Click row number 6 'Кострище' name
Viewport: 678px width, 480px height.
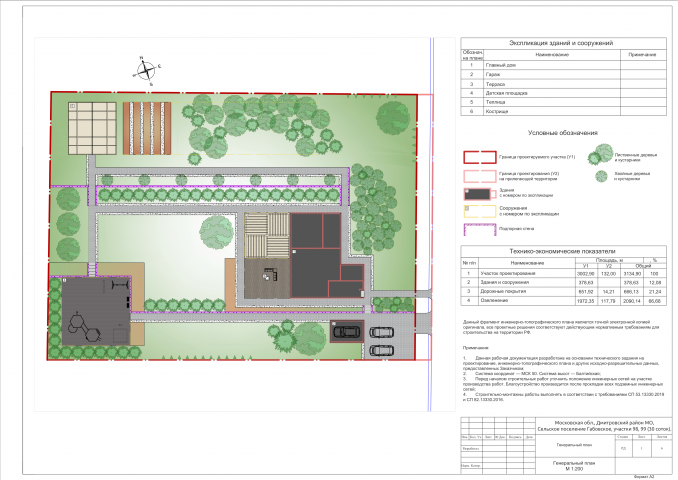click(497, 112)
